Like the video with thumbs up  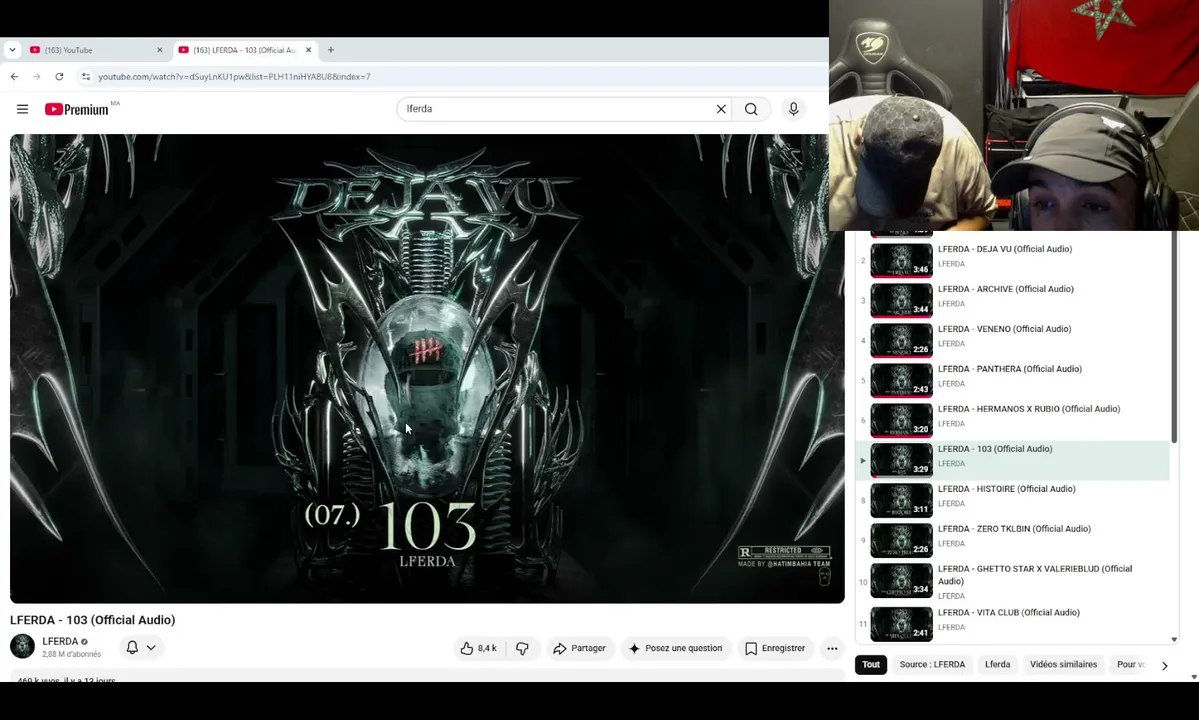479,648
